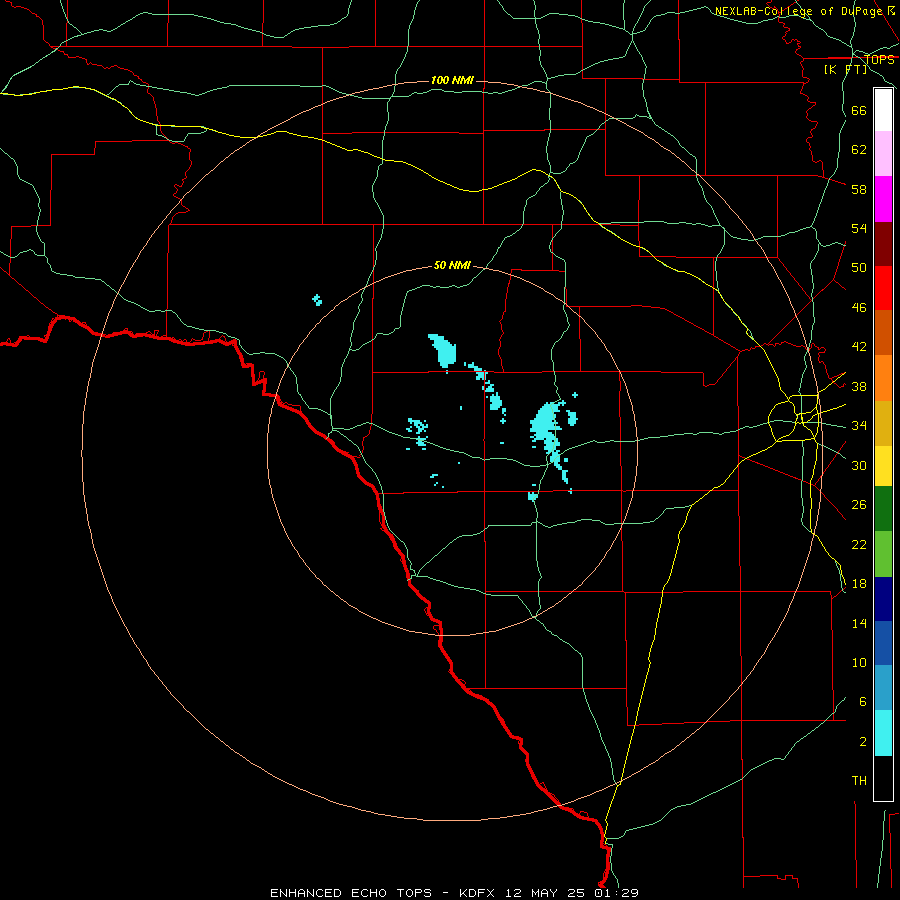Click the 'KDFX' radar site identifier
The height and width of the screenshot is (900, 900).
(x=481, y=893)
